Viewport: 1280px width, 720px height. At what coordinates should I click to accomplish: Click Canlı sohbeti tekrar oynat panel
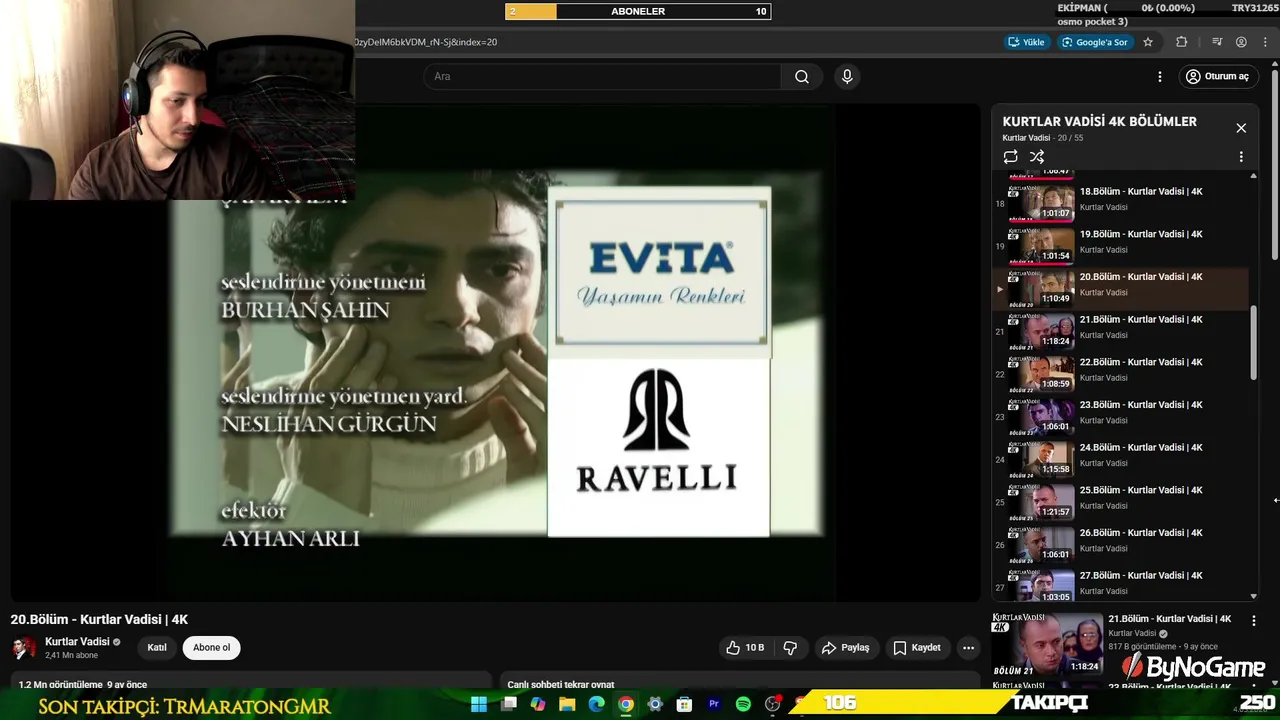click(739, 682)
